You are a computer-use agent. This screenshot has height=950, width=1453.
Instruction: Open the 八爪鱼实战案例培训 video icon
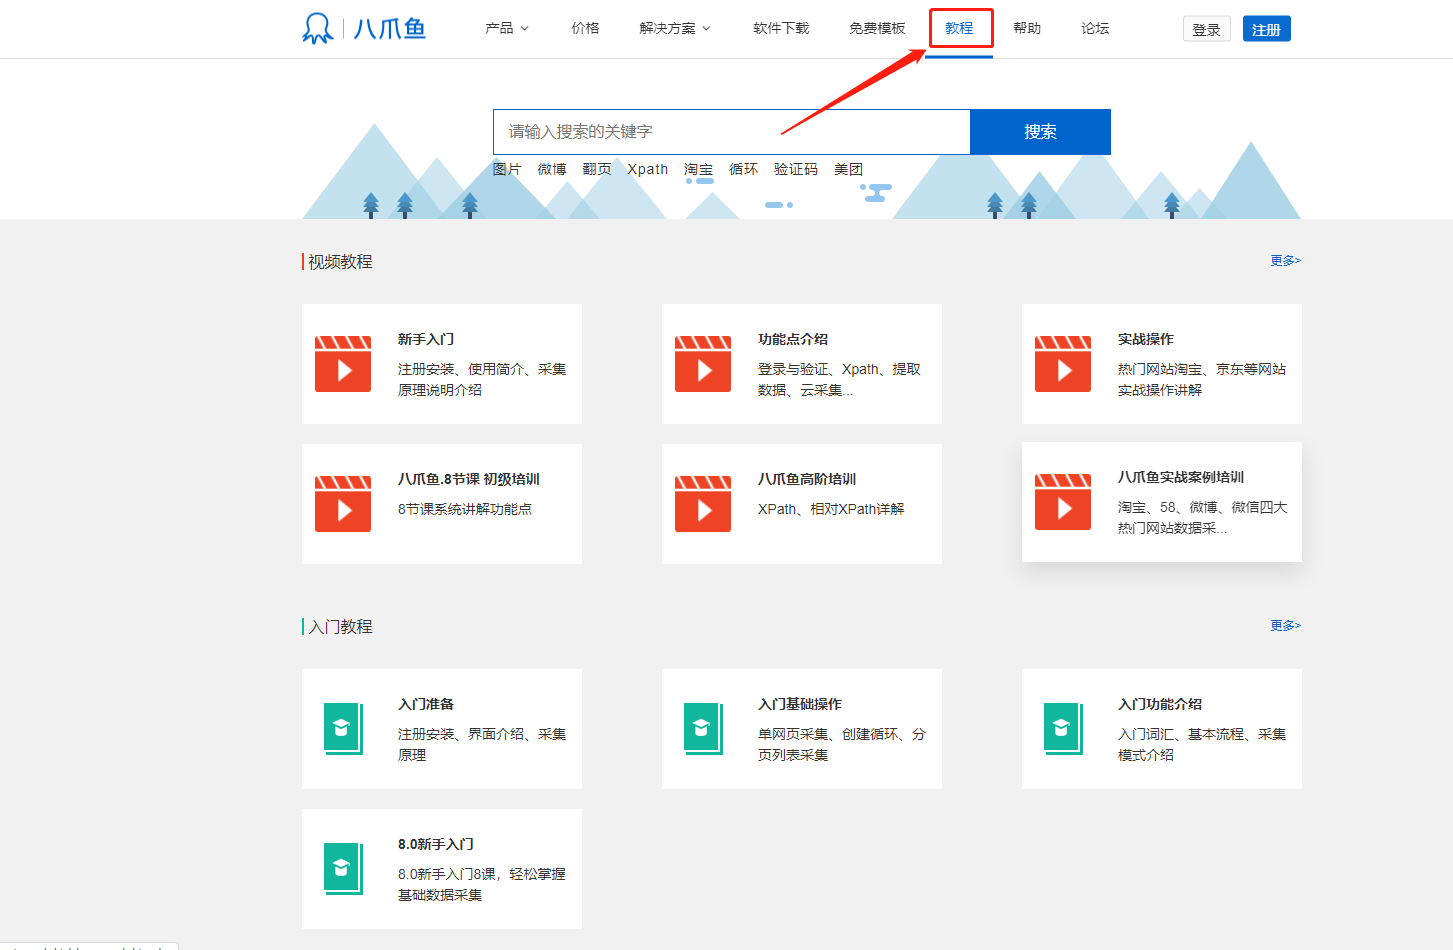pyautogui.click(x=1063, y=502)
